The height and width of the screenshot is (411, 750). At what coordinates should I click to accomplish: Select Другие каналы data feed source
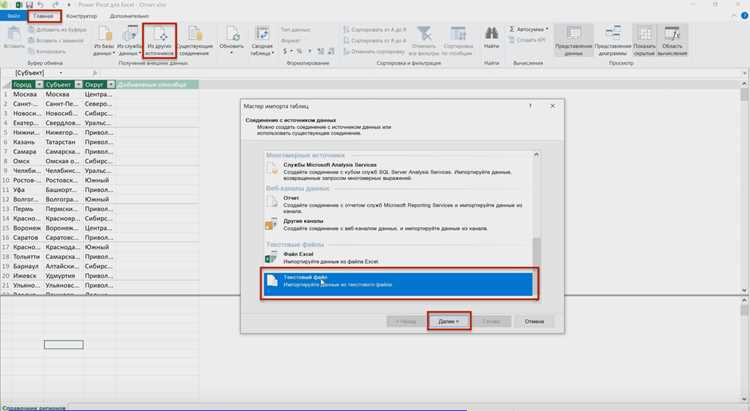click(x=400, y=225)
